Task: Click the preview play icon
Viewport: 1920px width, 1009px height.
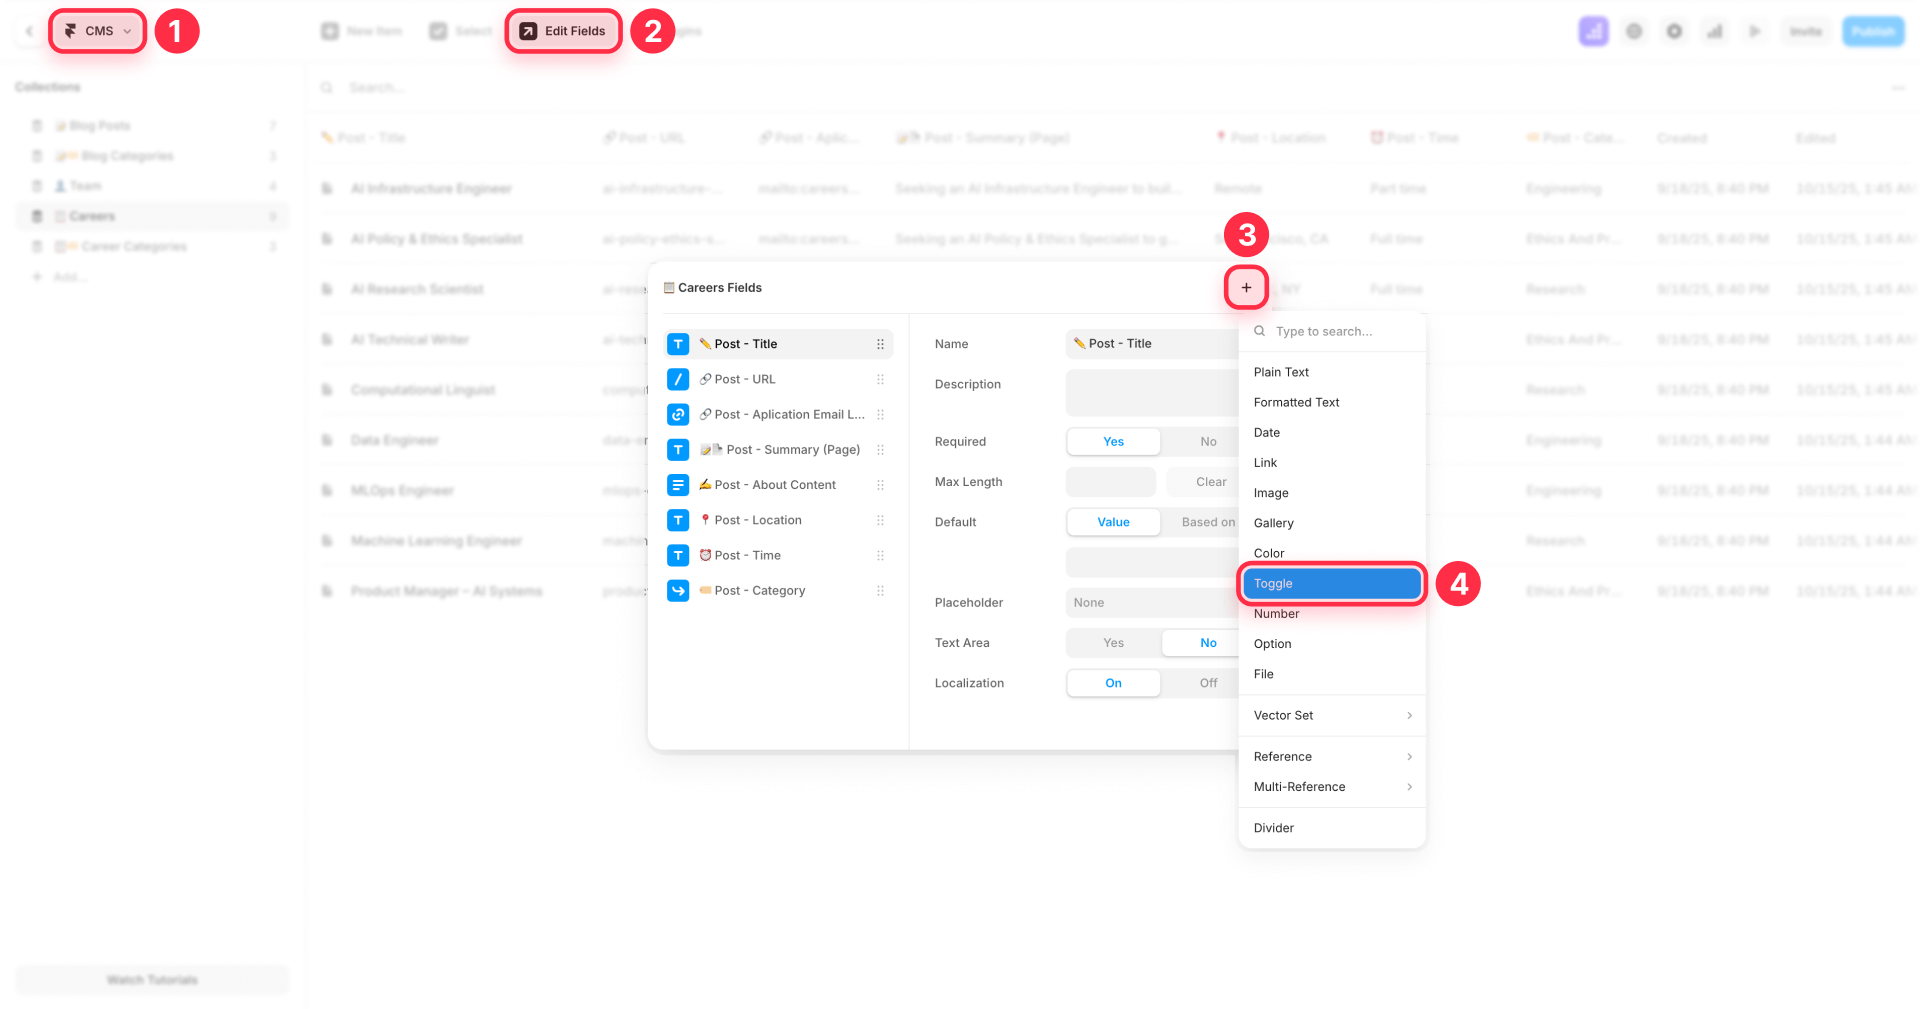Action: point(1754,31)
